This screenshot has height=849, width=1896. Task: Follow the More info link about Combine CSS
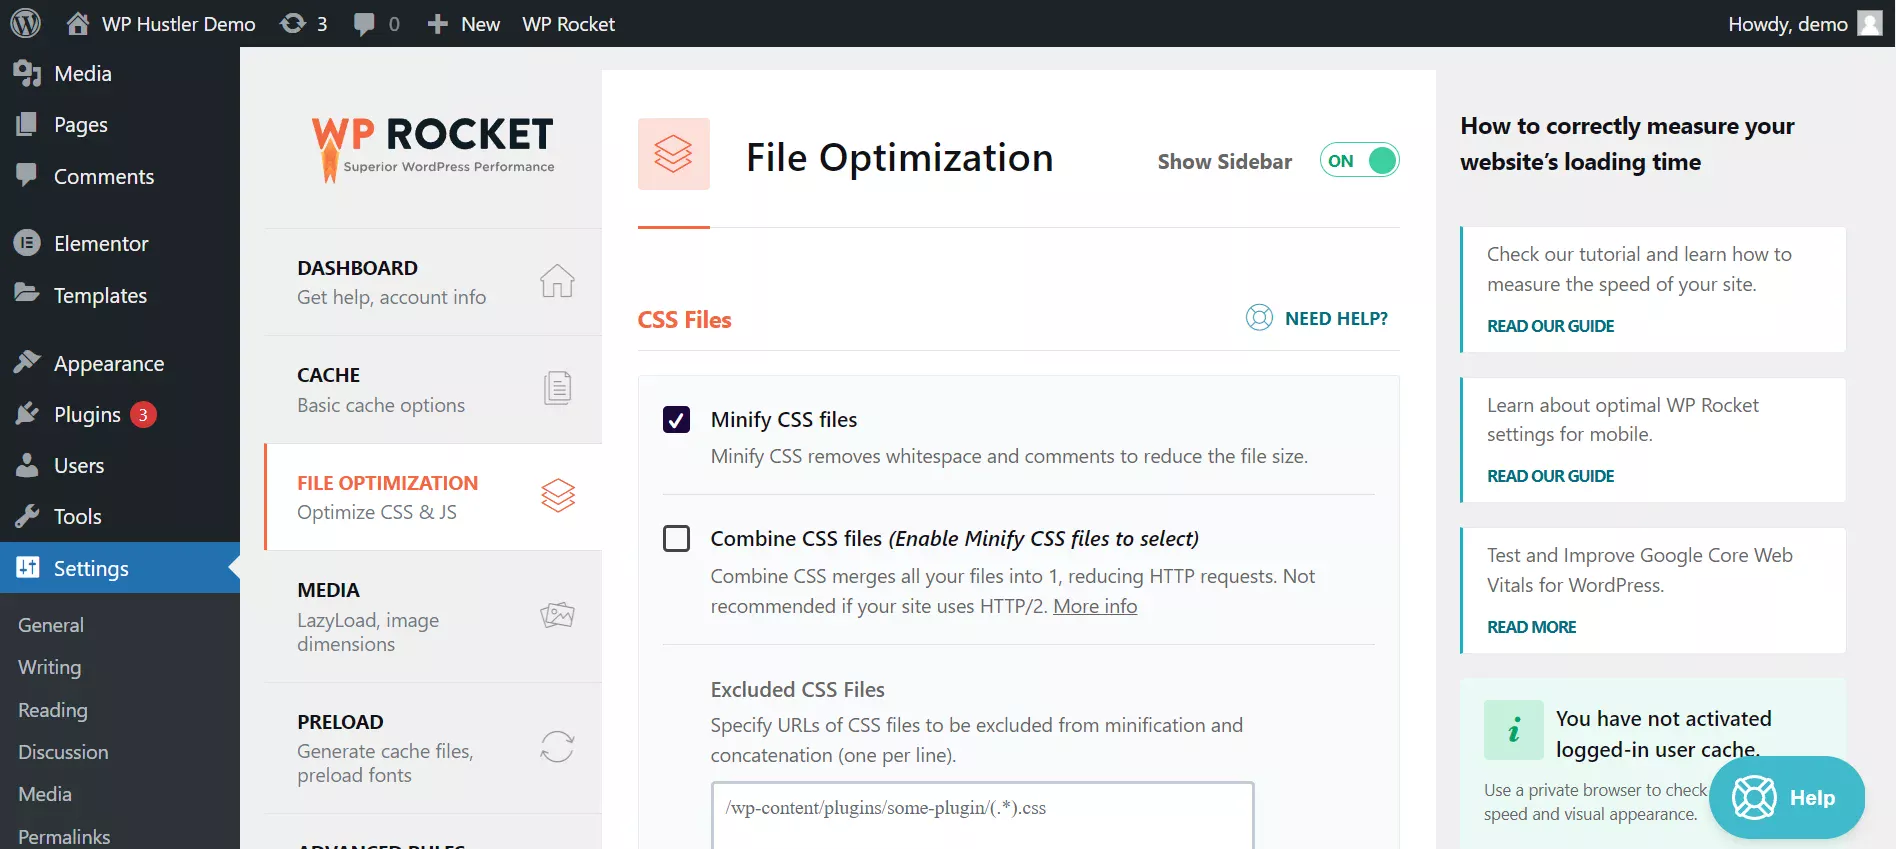1095,606
